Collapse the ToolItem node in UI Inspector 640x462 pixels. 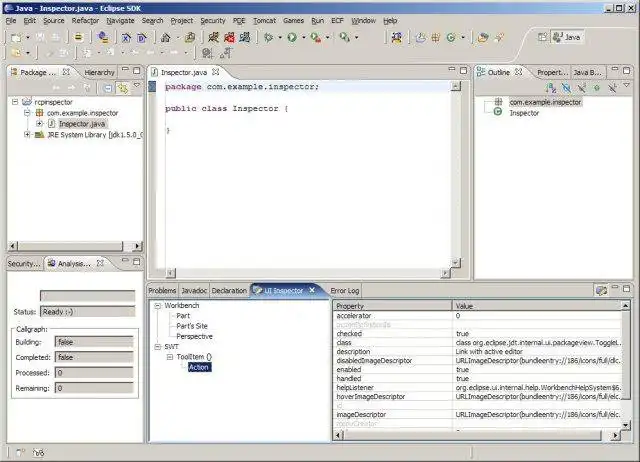tap(170, 357)
